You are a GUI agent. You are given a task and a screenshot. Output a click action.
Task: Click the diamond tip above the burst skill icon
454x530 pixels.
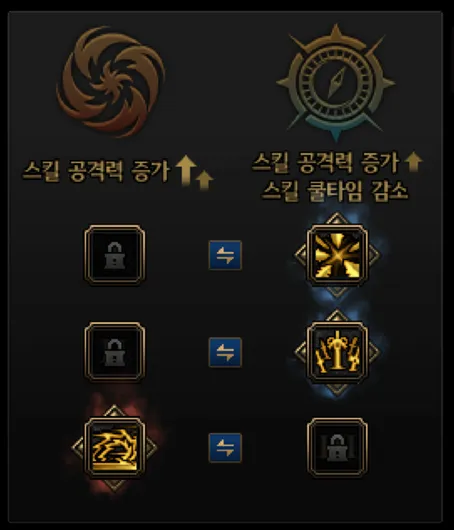coord(337,219)
